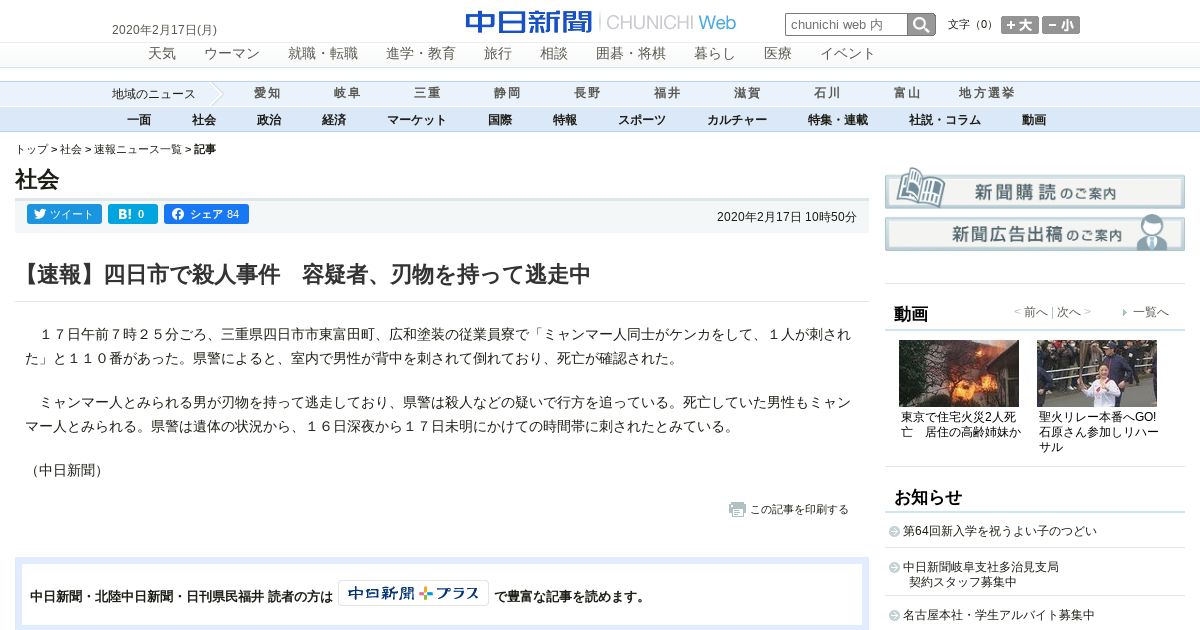Open the 暮らし menu item
This screenshot has width=1200, height=630.
click(715, 54)
